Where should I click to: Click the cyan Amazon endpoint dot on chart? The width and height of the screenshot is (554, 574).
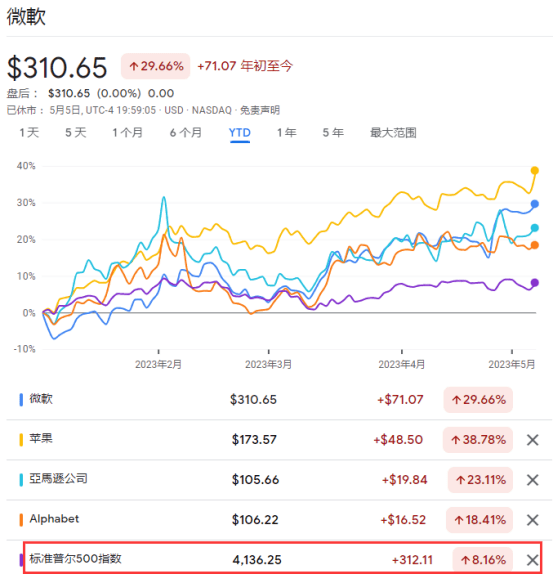click(535, 228)
